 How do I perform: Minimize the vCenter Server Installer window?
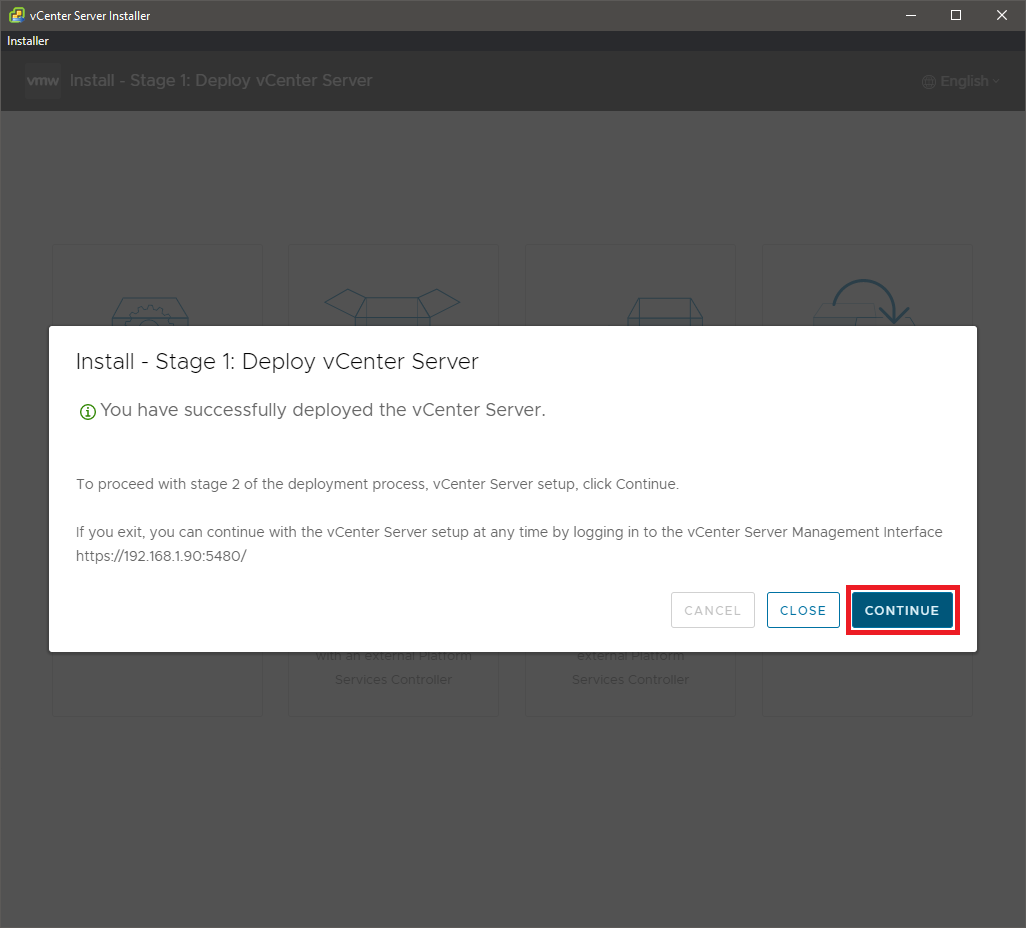(910, 15)
